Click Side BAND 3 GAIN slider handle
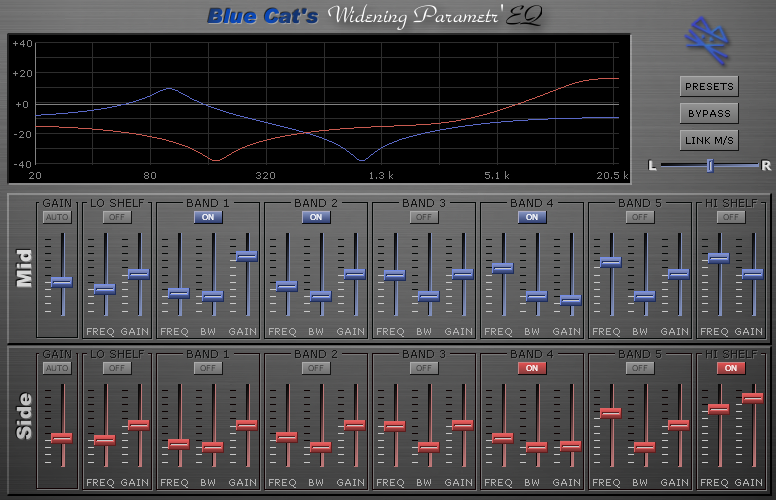This screenshot has width=776, height=500. [463, 425]
